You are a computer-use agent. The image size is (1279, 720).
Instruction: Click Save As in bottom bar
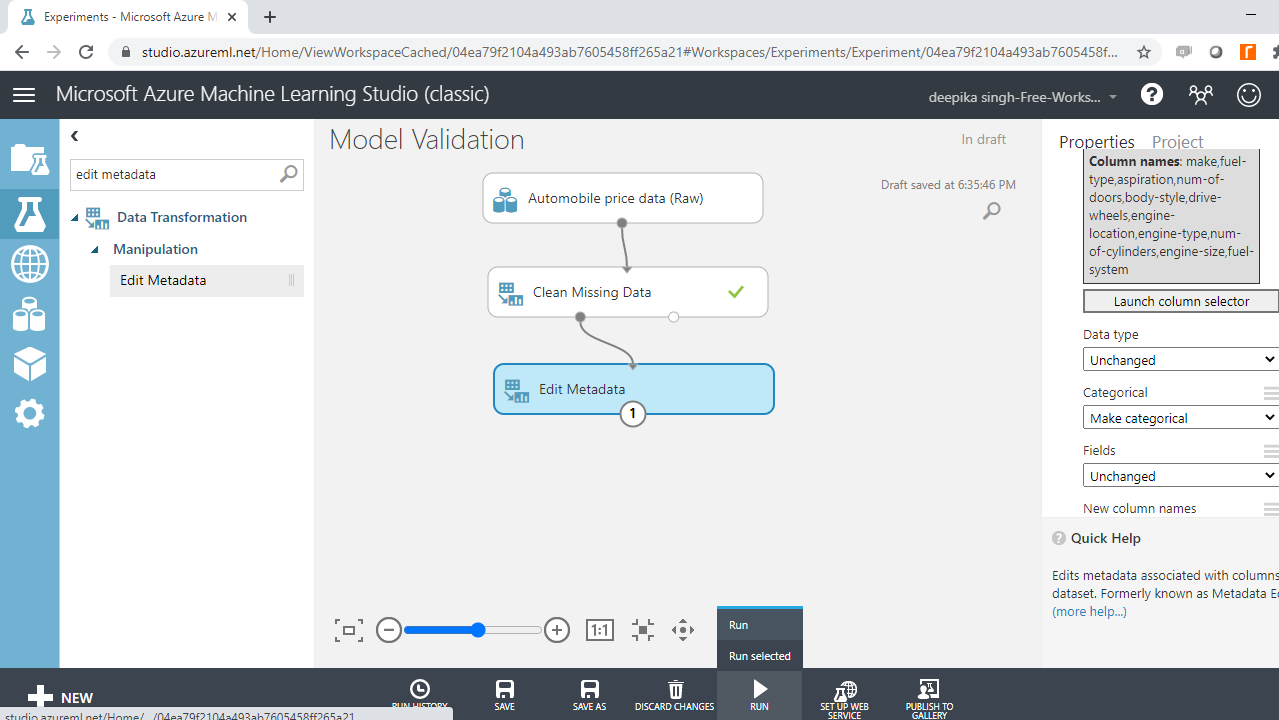click(x=590, y=695)
